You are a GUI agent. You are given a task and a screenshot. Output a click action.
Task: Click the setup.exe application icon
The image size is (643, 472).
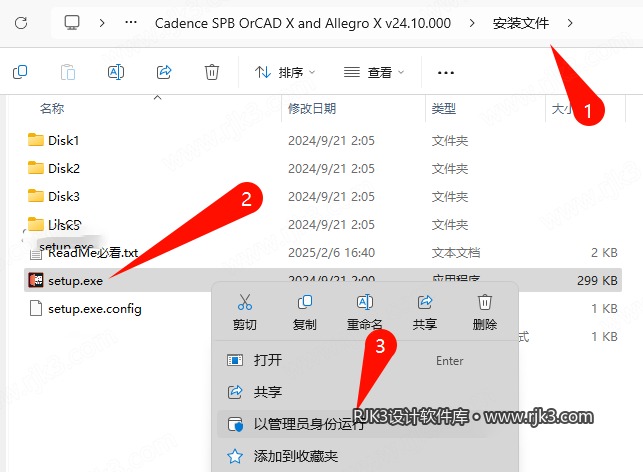tap(36, 280)
